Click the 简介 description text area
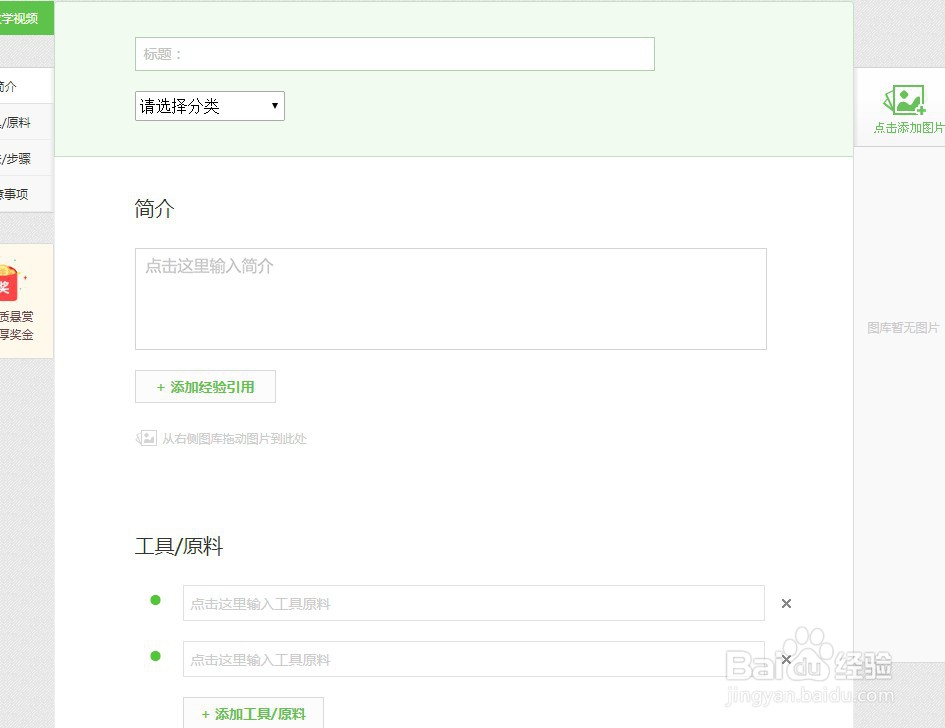Image resolution: width=945 pixels, height=728 pixels. coord(450,297)
